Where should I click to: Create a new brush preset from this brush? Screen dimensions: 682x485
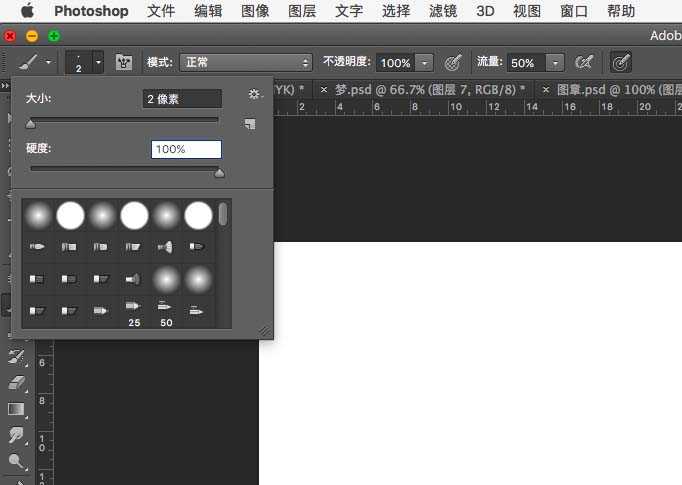tap(250, 124)
